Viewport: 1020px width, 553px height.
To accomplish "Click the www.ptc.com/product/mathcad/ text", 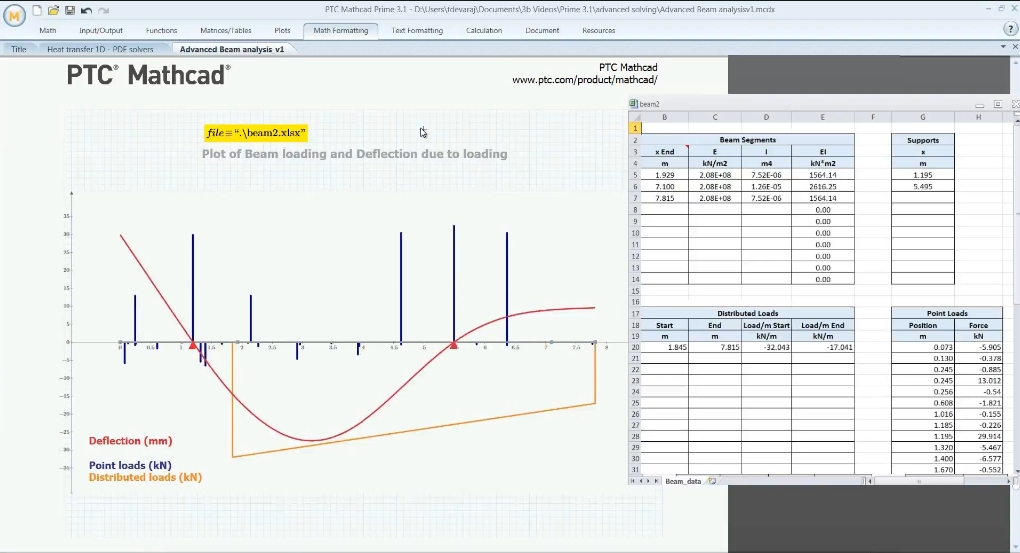I will [x=585, y=80].
